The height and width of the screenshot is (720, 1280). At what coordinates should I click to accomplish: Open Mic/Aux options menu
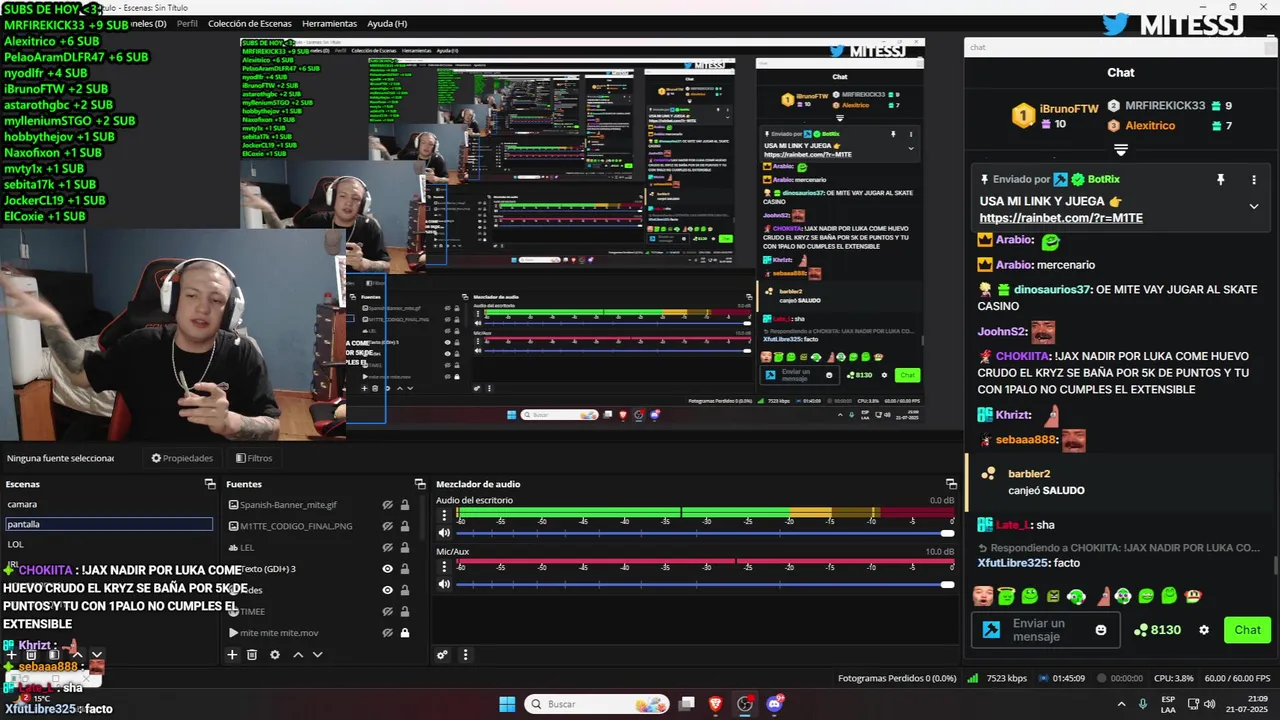[445, 568]
